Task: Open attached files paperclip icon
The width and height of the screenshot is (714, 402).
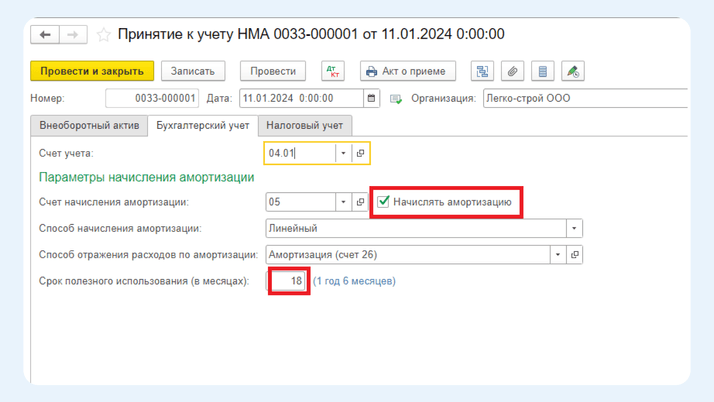Action: coord(512,71)
